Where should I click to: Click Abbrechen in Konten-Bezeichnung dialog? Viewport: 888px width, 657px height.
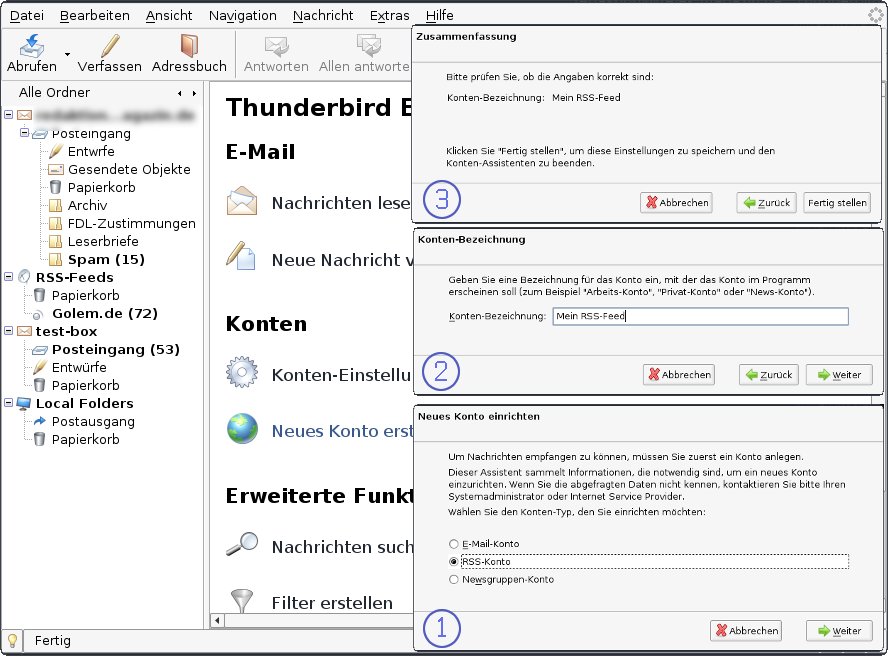pyautogui.click(x=678, y=374)
